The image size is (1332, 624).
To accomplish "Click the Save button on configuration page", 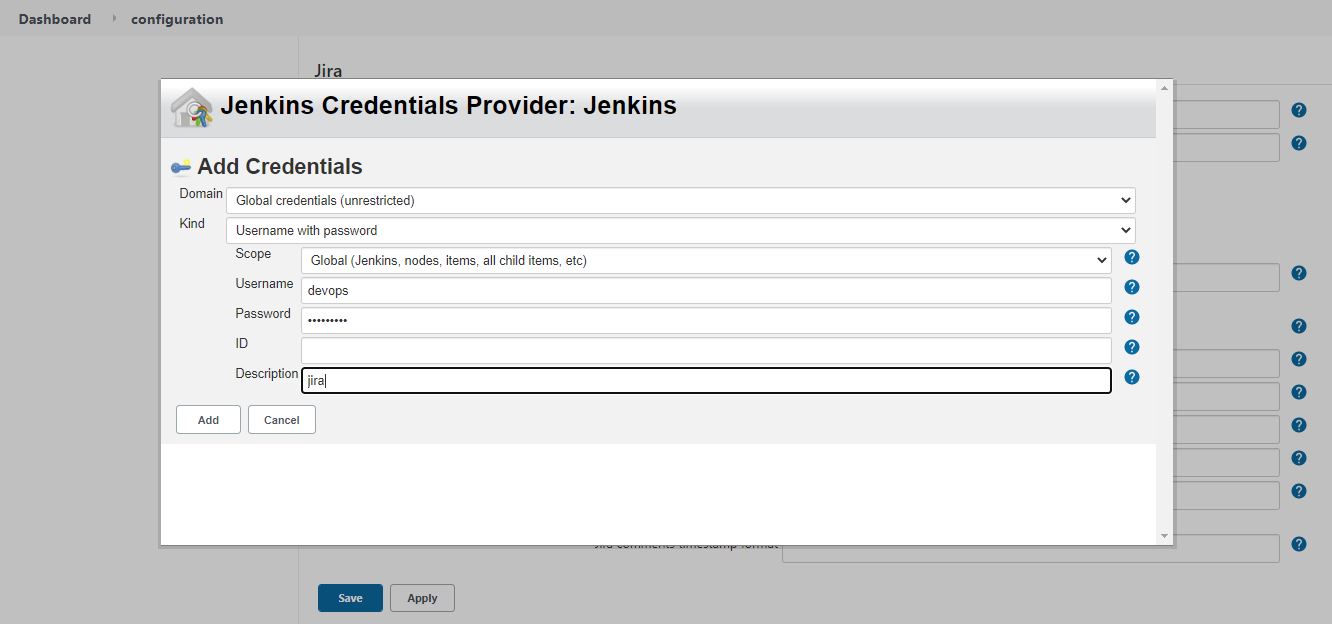I will tap(350, 598).
